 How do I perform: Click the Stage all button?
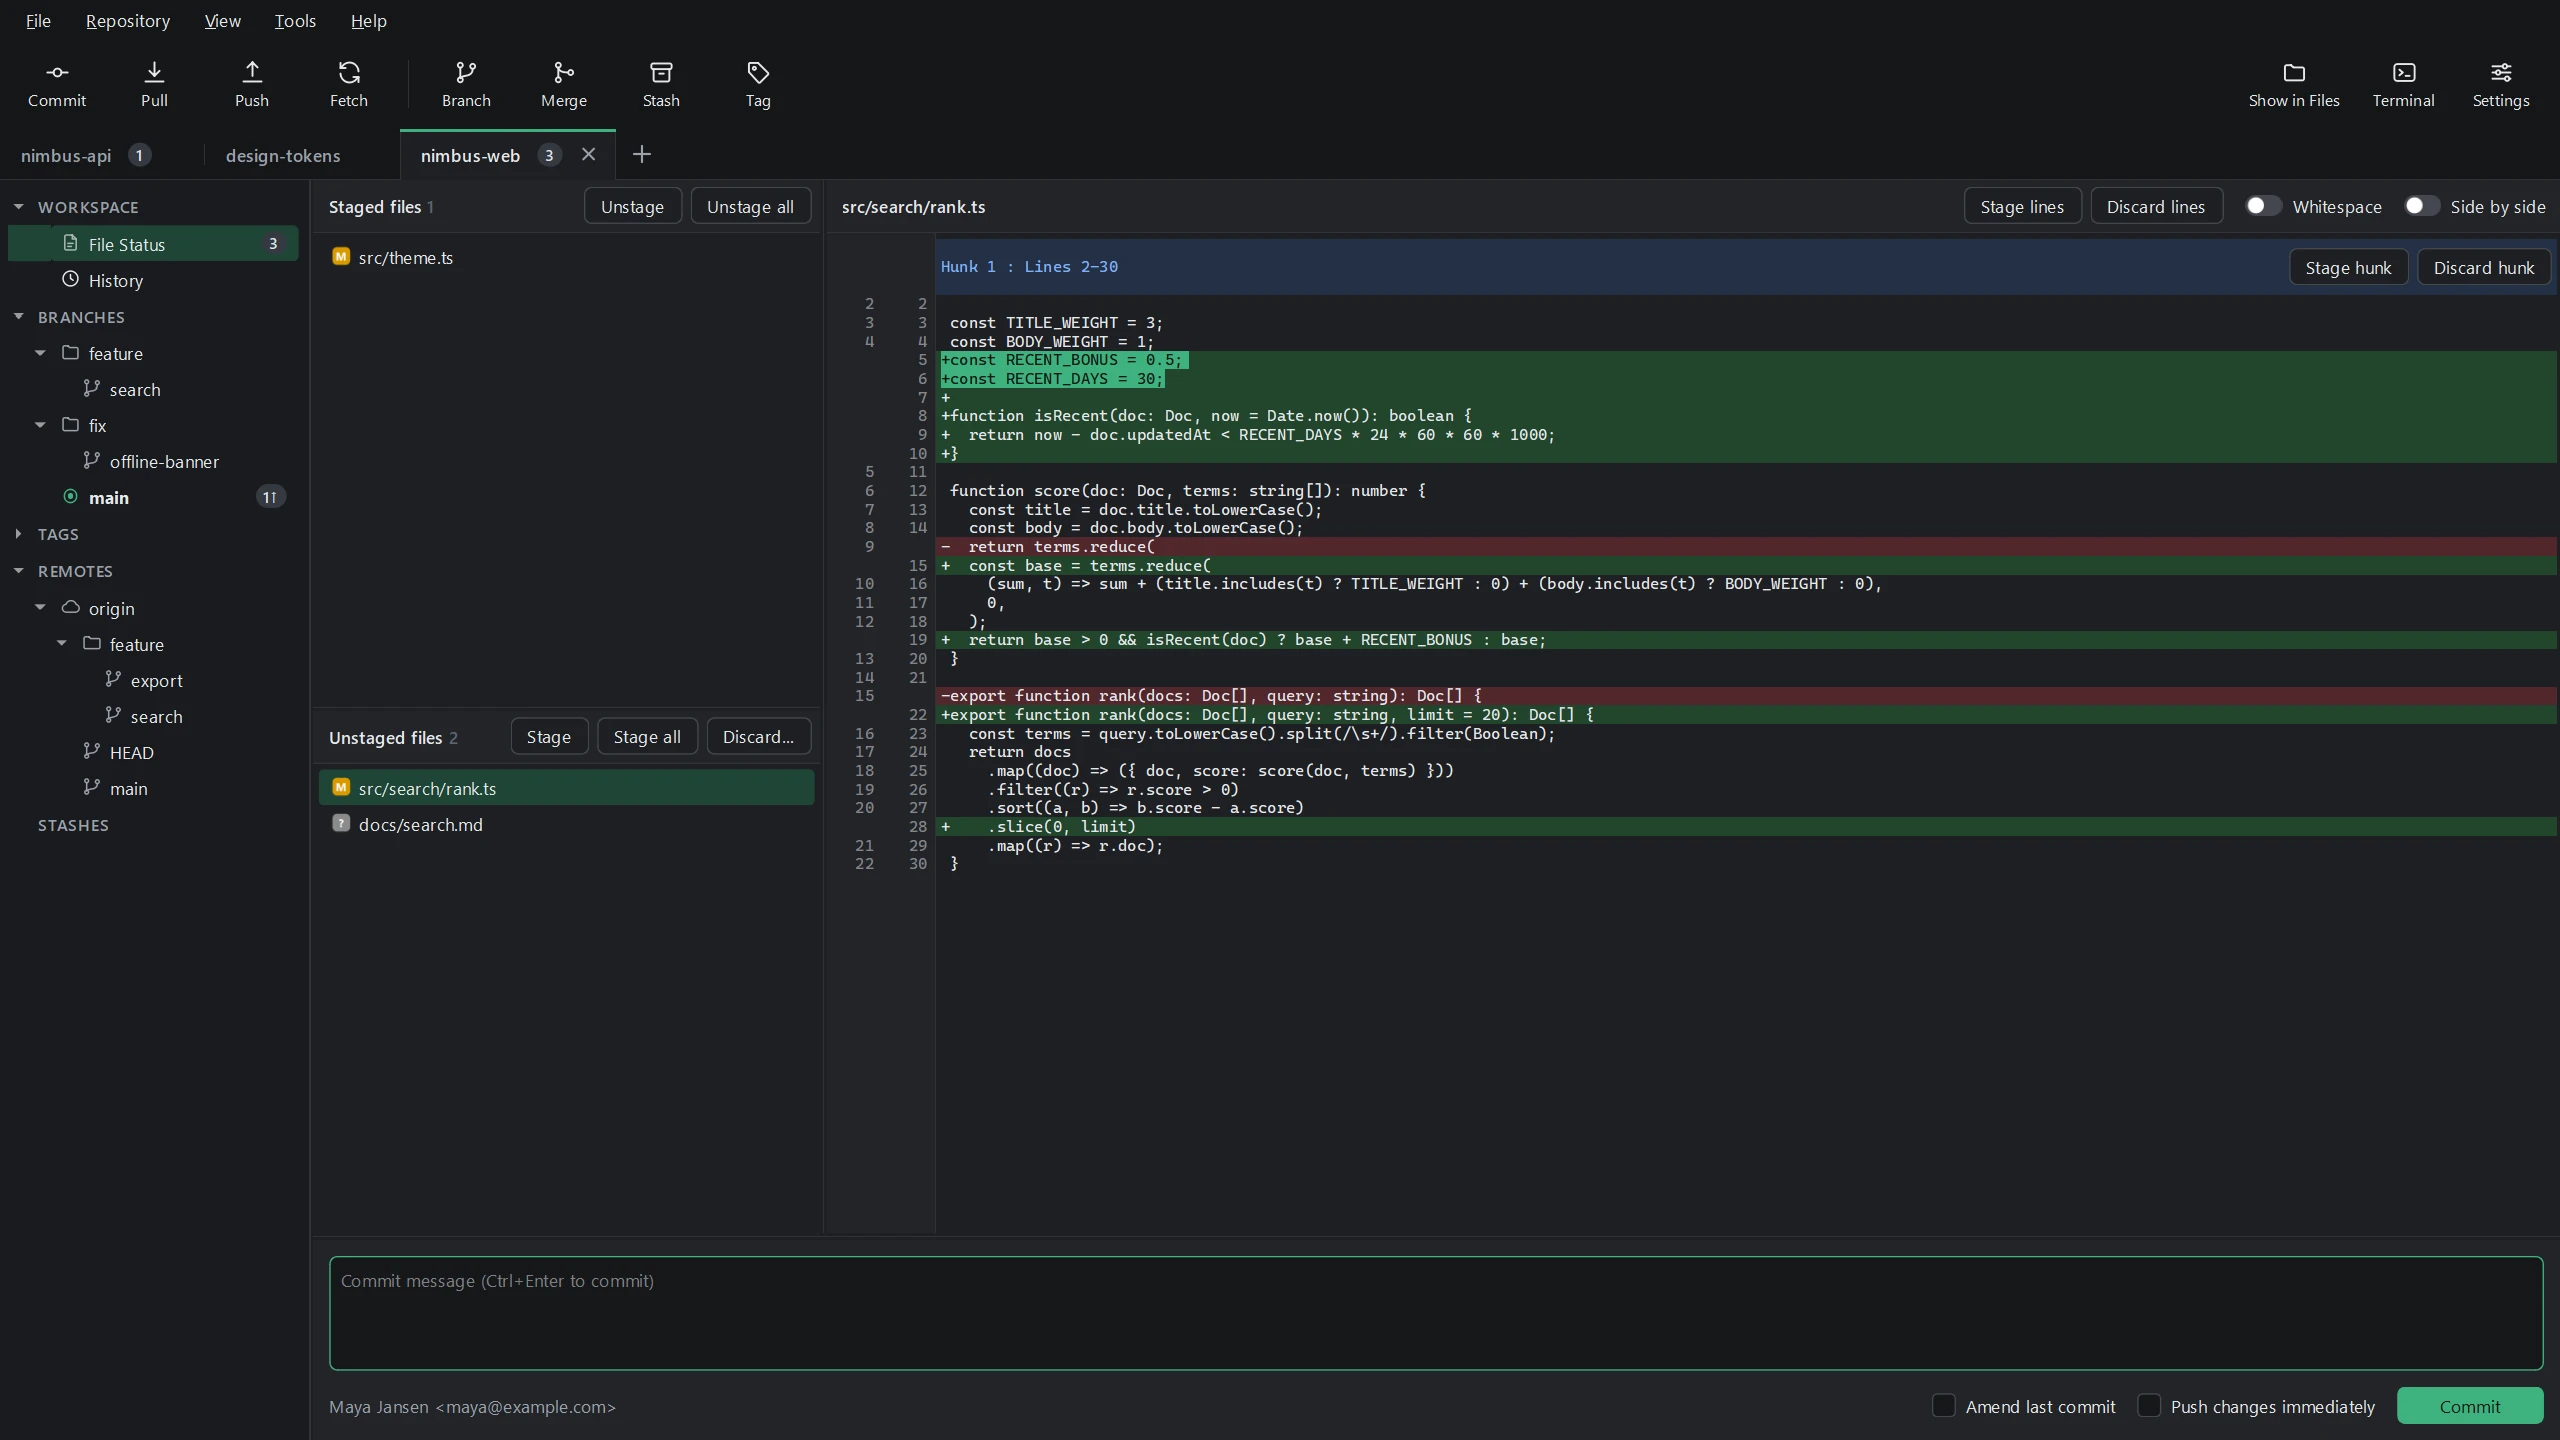pos(647,736)
